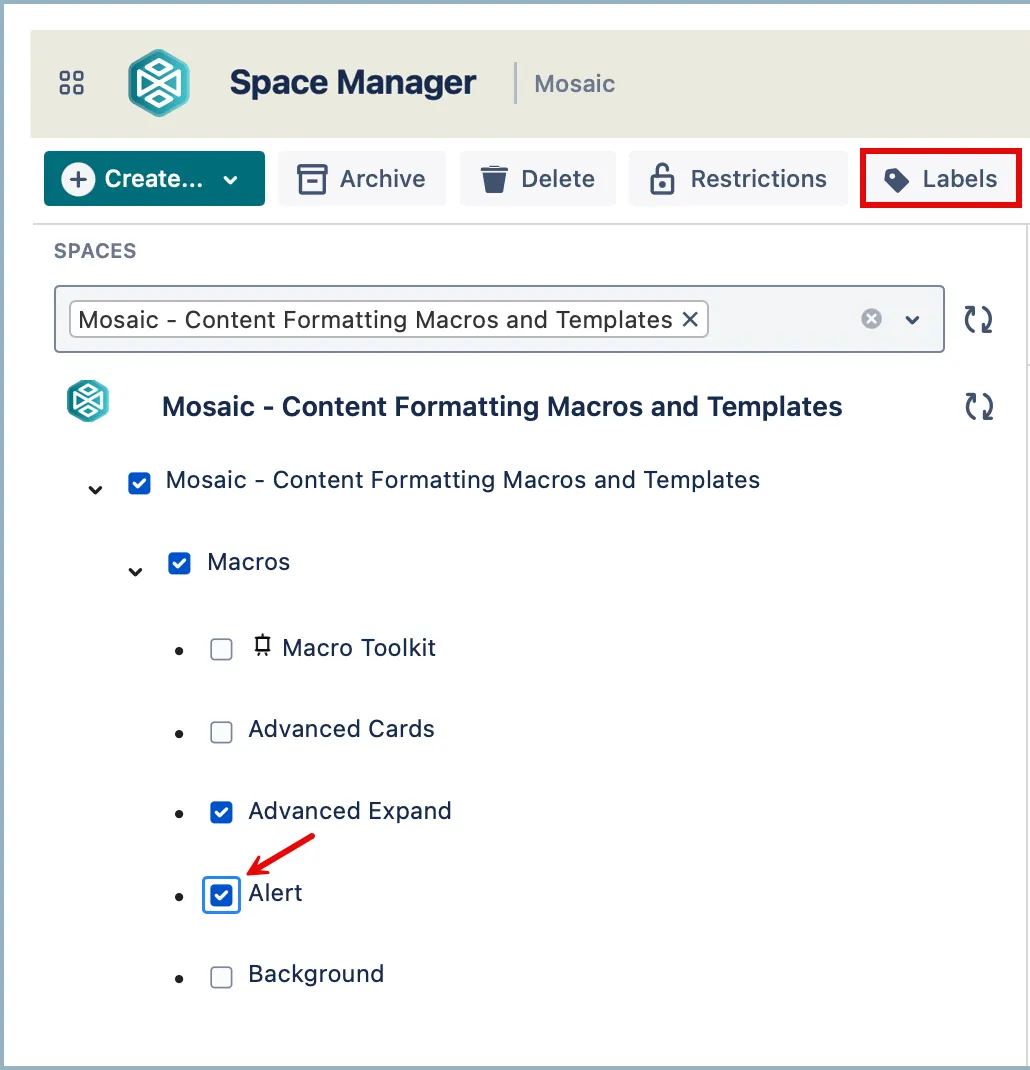Select the Macro Toolkit page

(359, 648)
